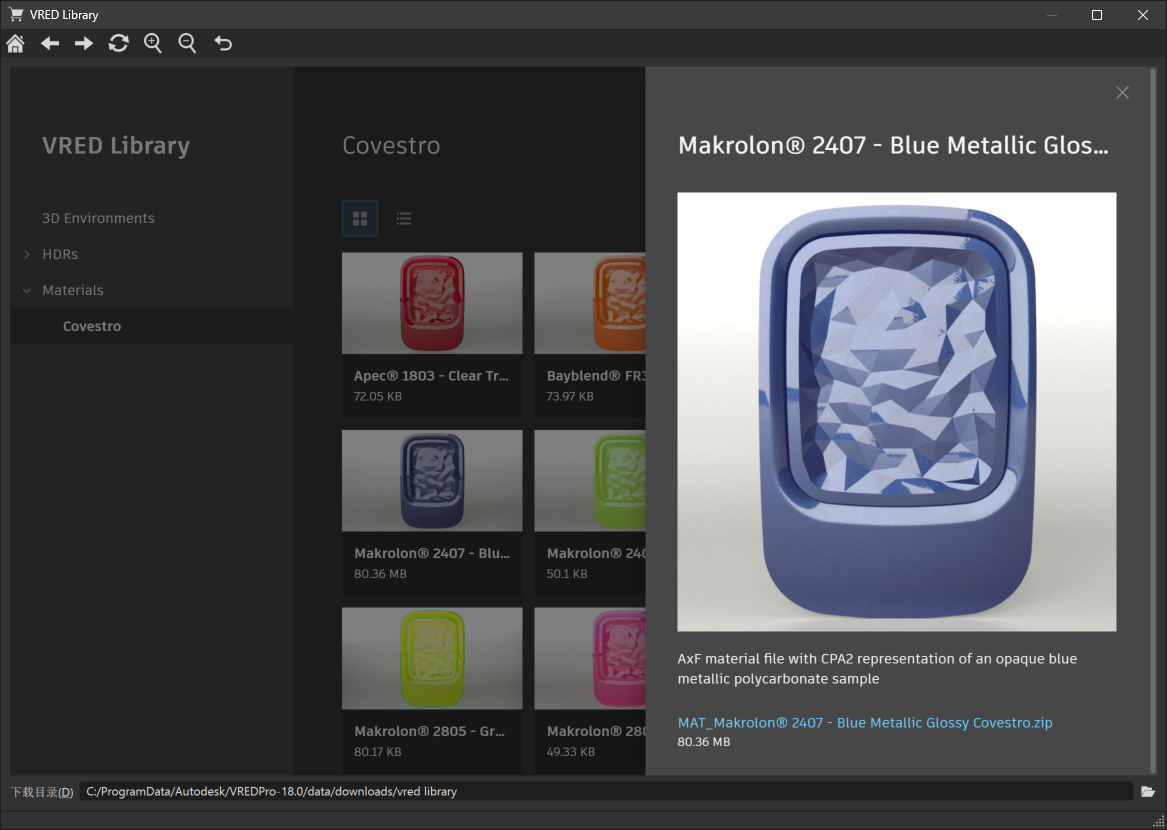1167x830 pixels.
Task: Click the 'Makrolon® 2407 - Blu...' card title
Action: point(432,553)
